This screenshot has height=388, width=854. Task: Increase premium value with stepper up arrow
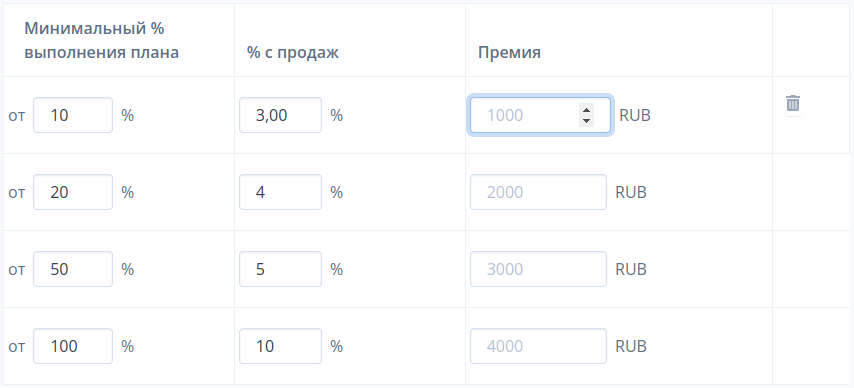(586, 110)
